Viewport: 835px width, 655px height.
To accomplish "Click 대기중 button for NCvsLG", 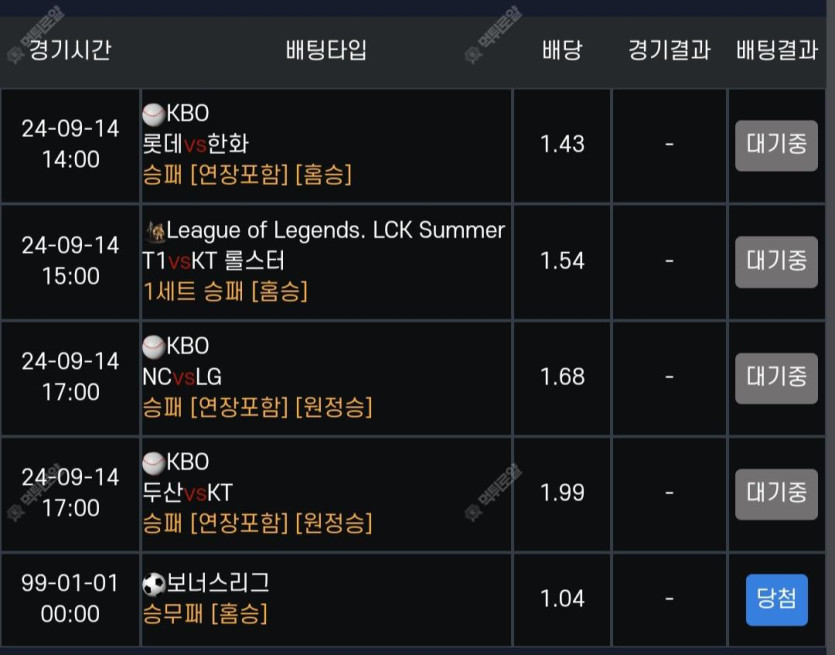I will tap(776, 378).
